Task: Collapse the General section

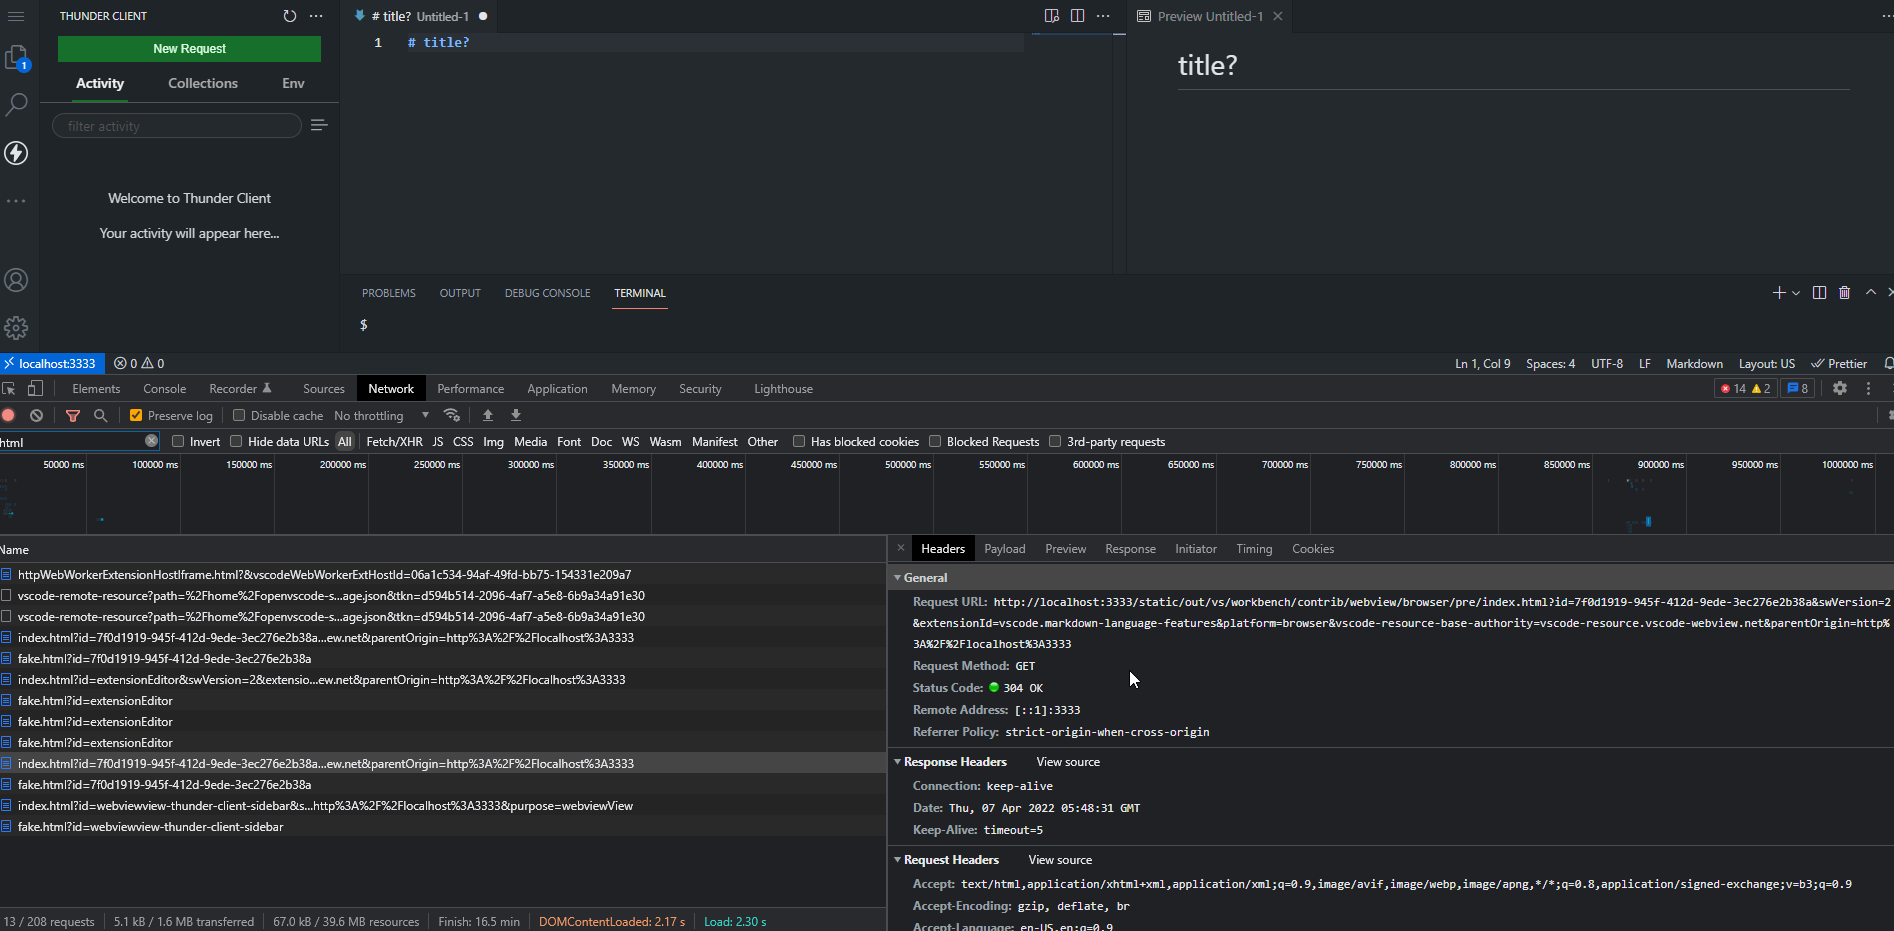Action: coord(897,578)
